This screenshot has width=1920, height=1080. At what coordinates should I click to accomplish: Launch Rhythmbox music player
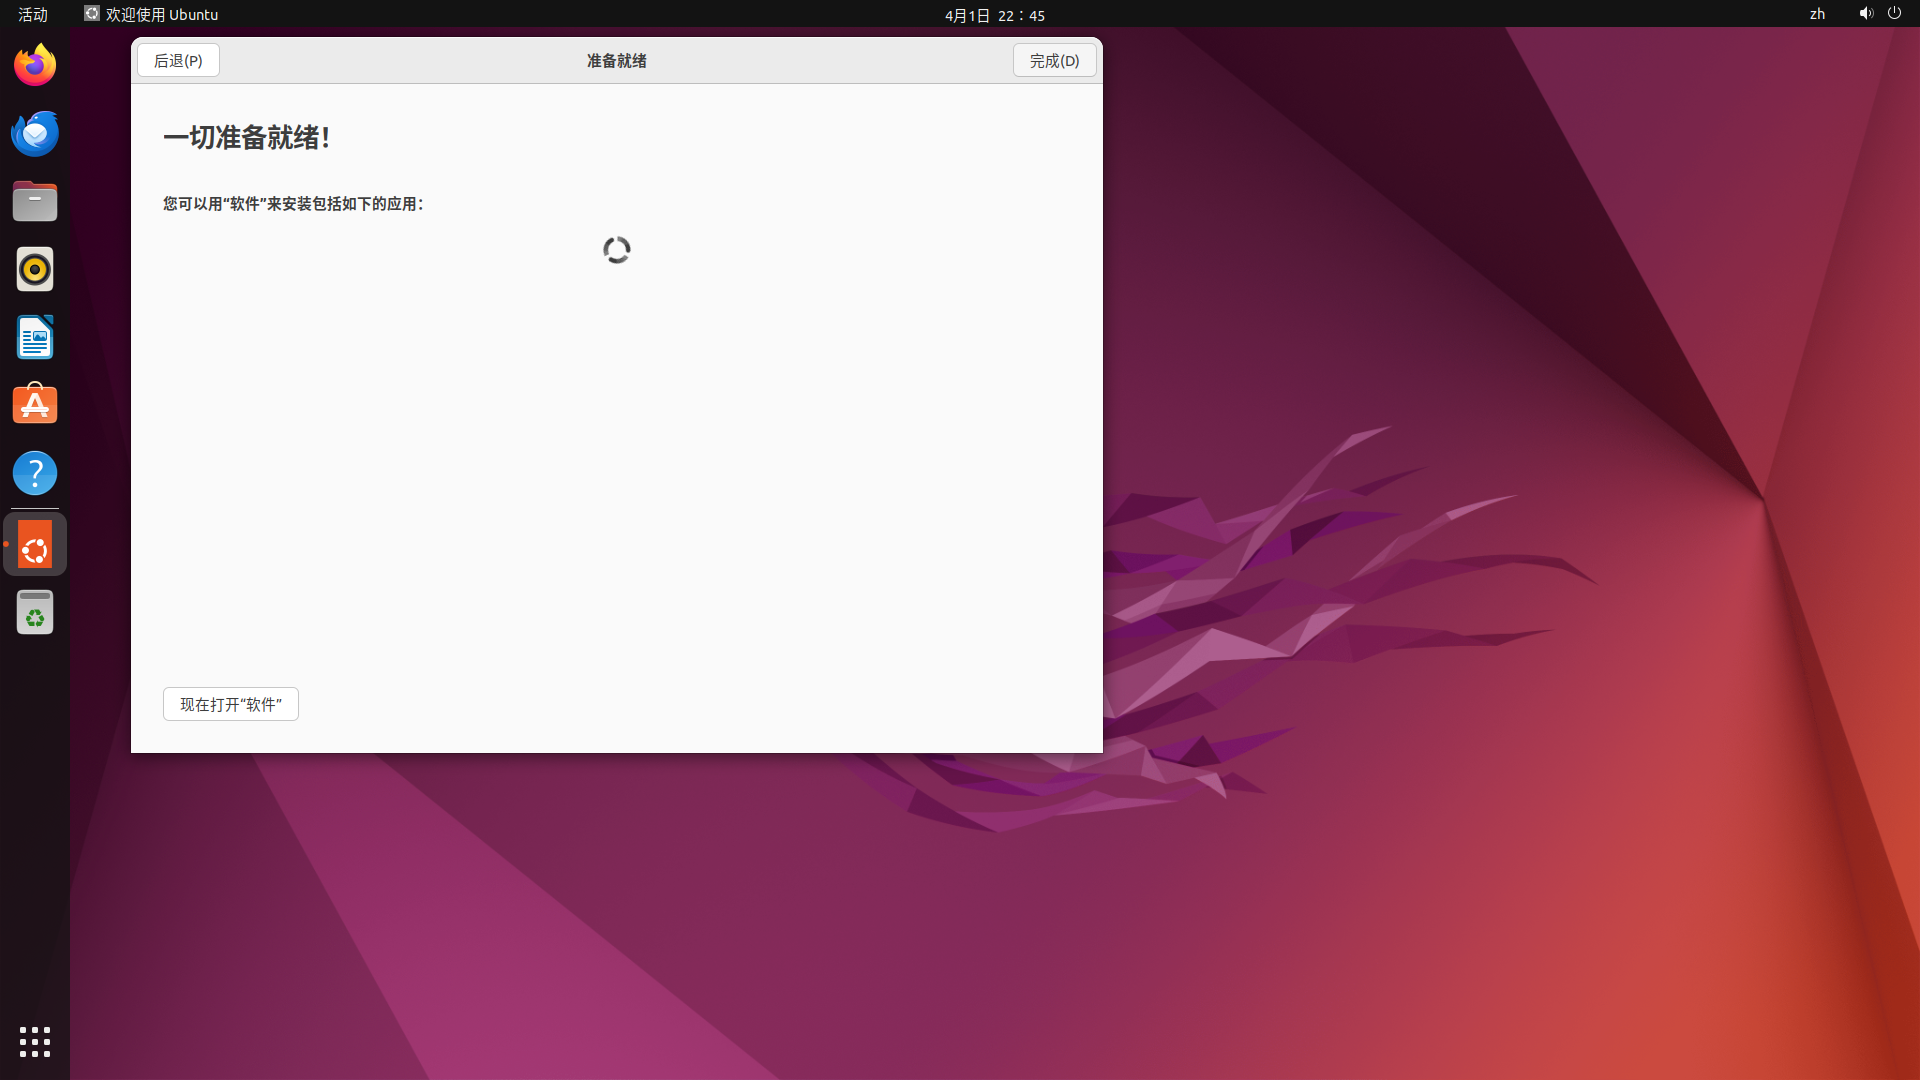pos(35,270)
